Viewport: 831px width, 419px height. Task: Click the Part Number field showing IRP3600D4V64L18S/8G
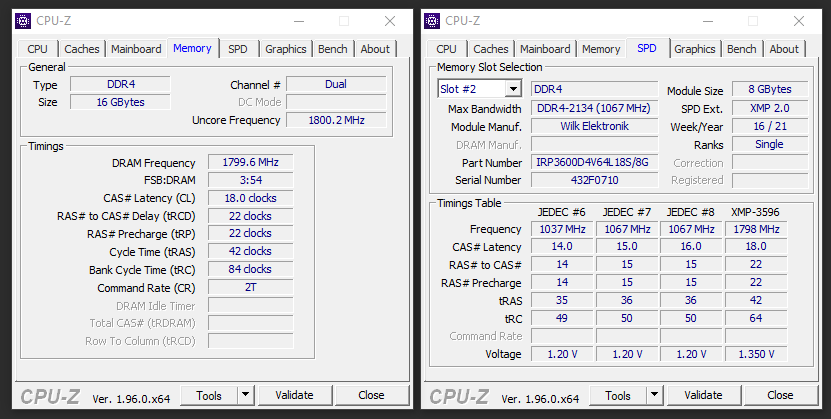click(591, 162)
